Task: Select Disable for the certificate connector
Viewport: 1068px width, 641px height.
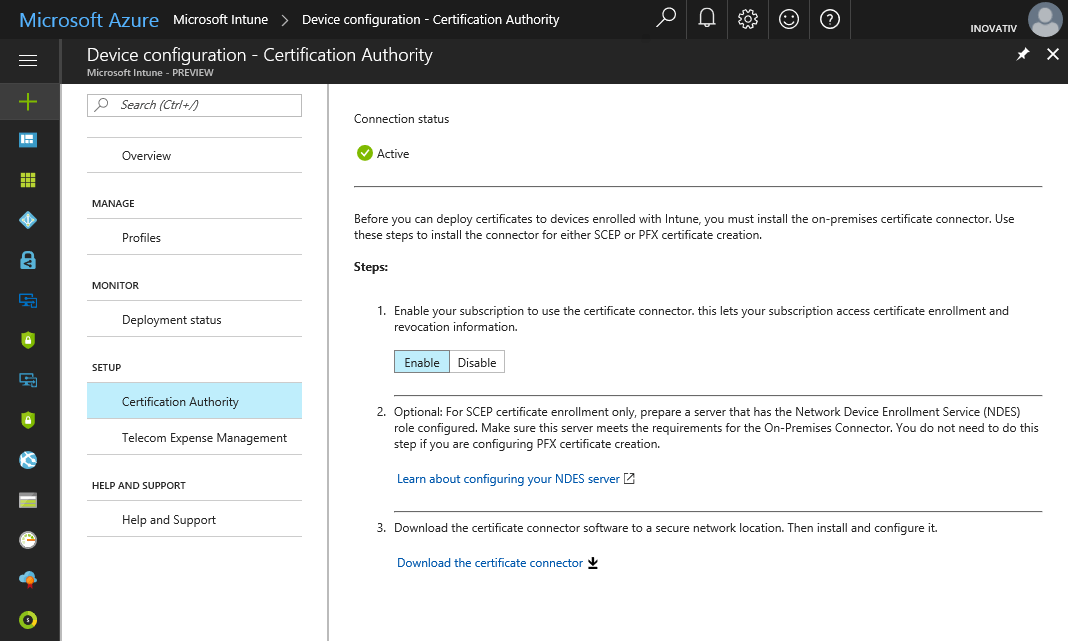Action: click(477, 362)
